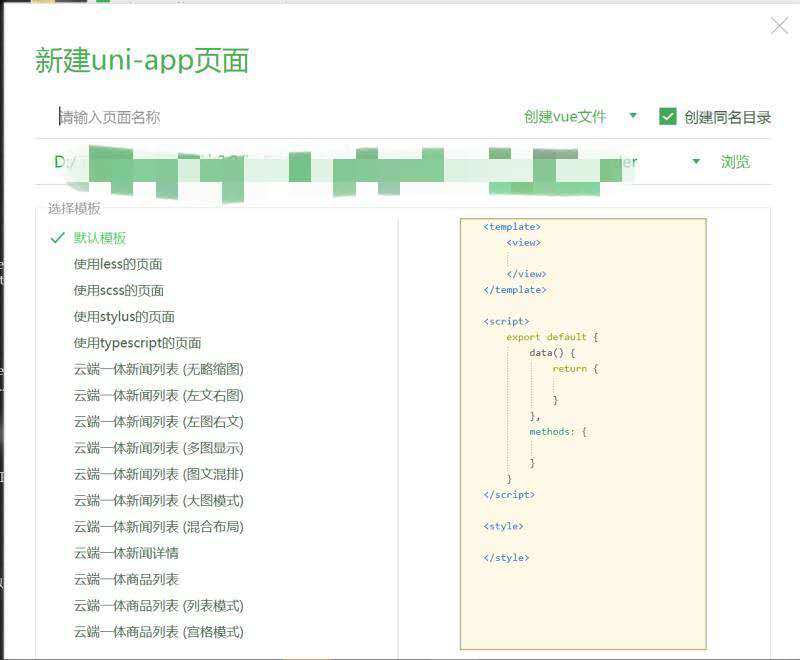Pick 云端一体新闻列表 (左文右图) template

coord(158,396)
